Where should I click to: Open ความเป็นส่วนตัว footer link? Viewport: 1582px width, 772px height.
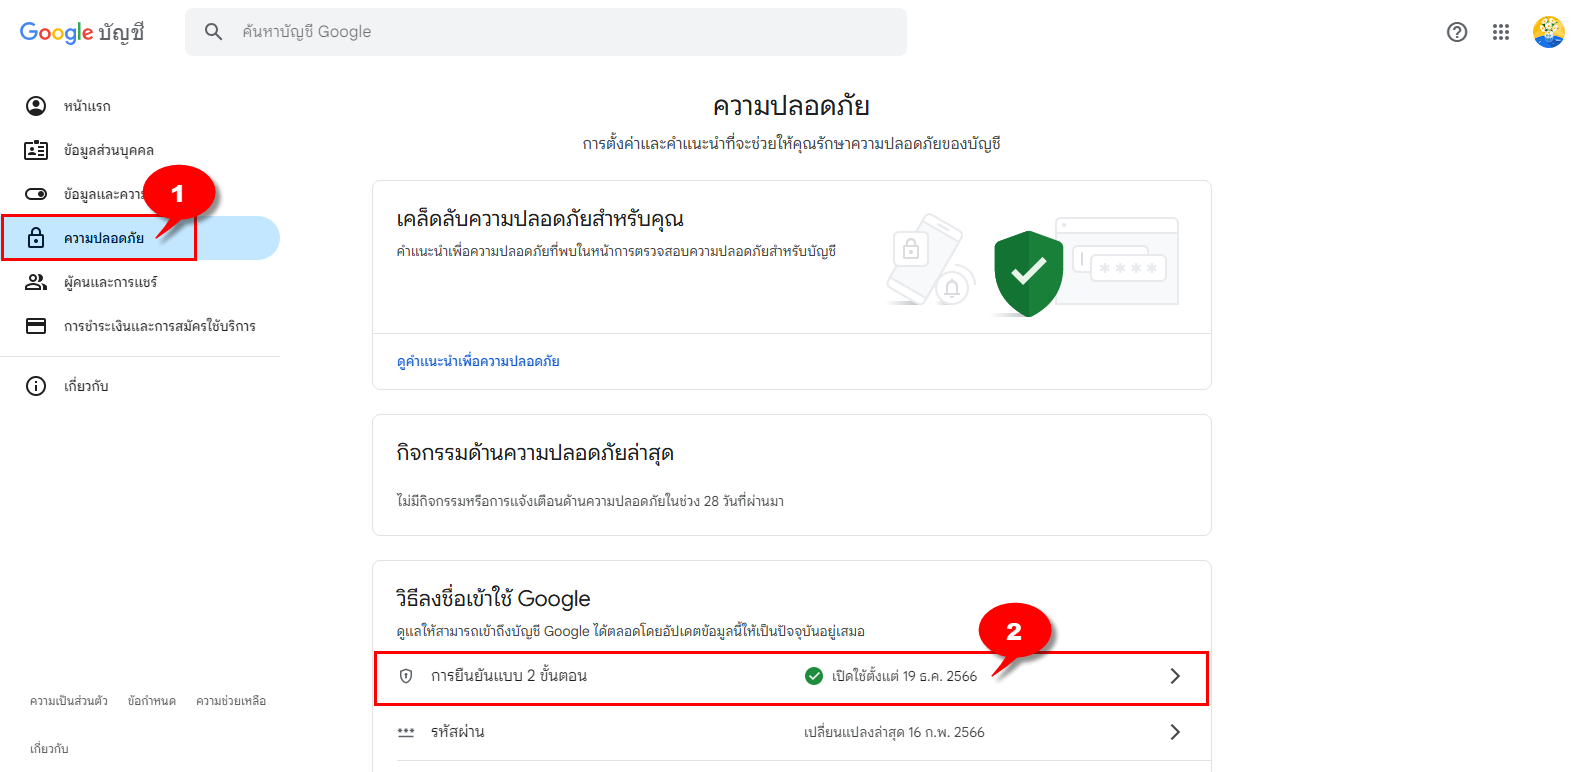69,701
